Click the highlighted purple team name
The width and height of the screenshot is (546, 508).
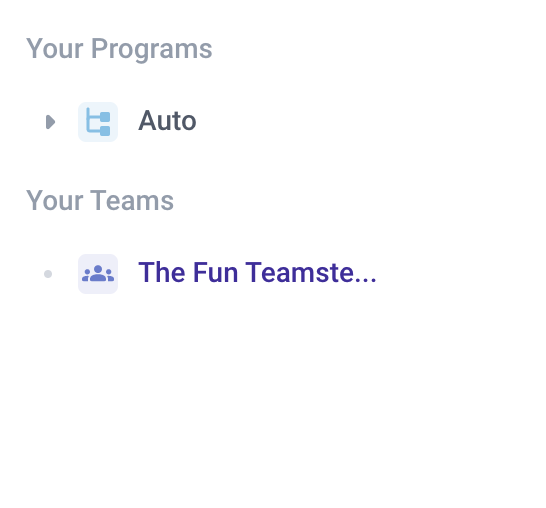point(257,273)
